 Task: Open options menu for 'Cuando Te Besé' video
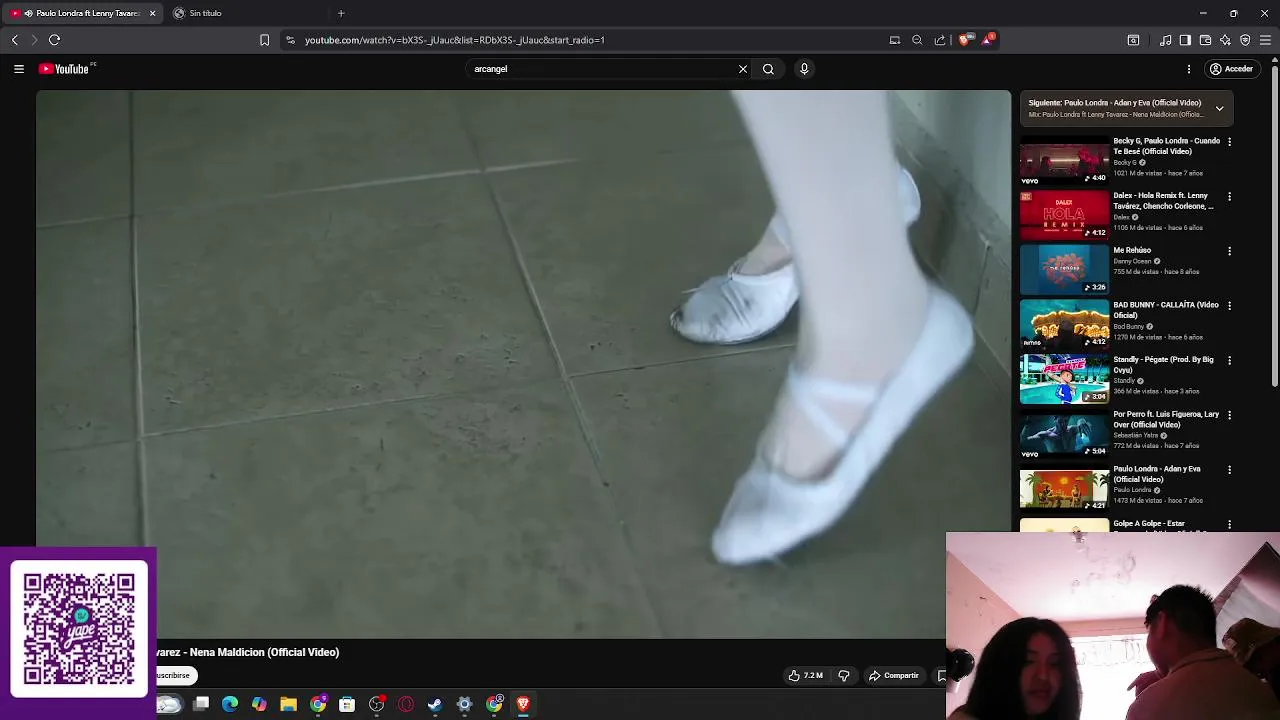[x=1229, y=142]
